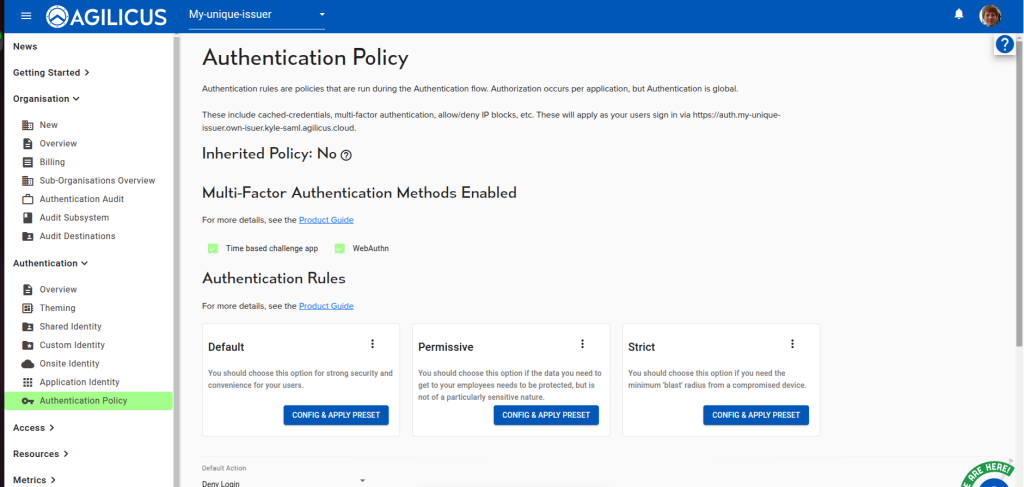This screenshot has width=1024, height=487.
Task: Collapse the Organisation sidebar section
Action: [46, 99]
